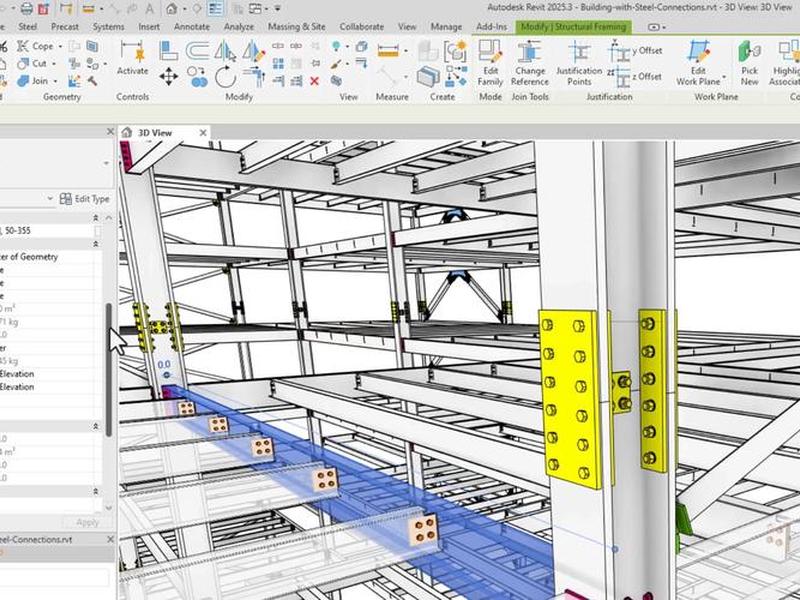Open the Collaborate ribbon tab
800x600 pixels.
(361, 27)
